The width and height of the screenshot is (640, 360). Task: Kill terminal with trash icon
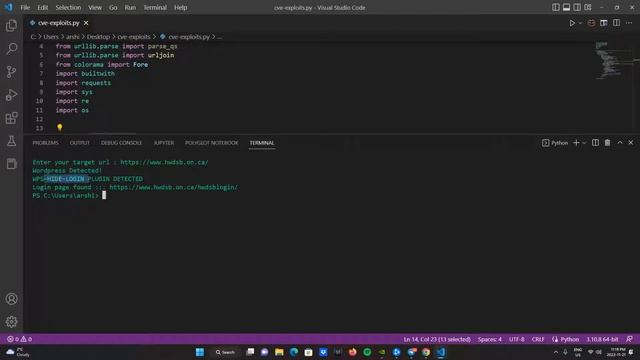tap(607, 142)
